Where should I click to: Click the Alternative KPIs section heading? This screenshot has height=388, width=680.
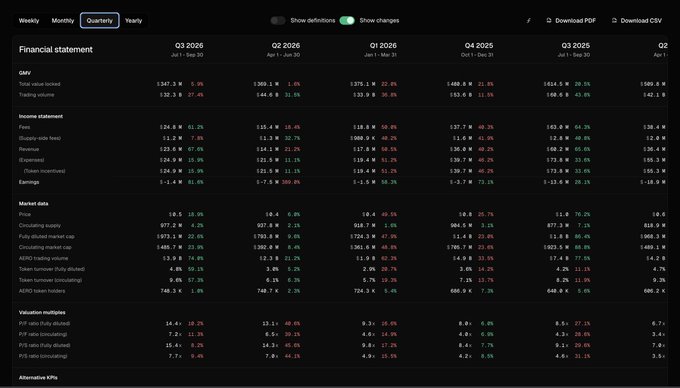[x=38, y=378]
